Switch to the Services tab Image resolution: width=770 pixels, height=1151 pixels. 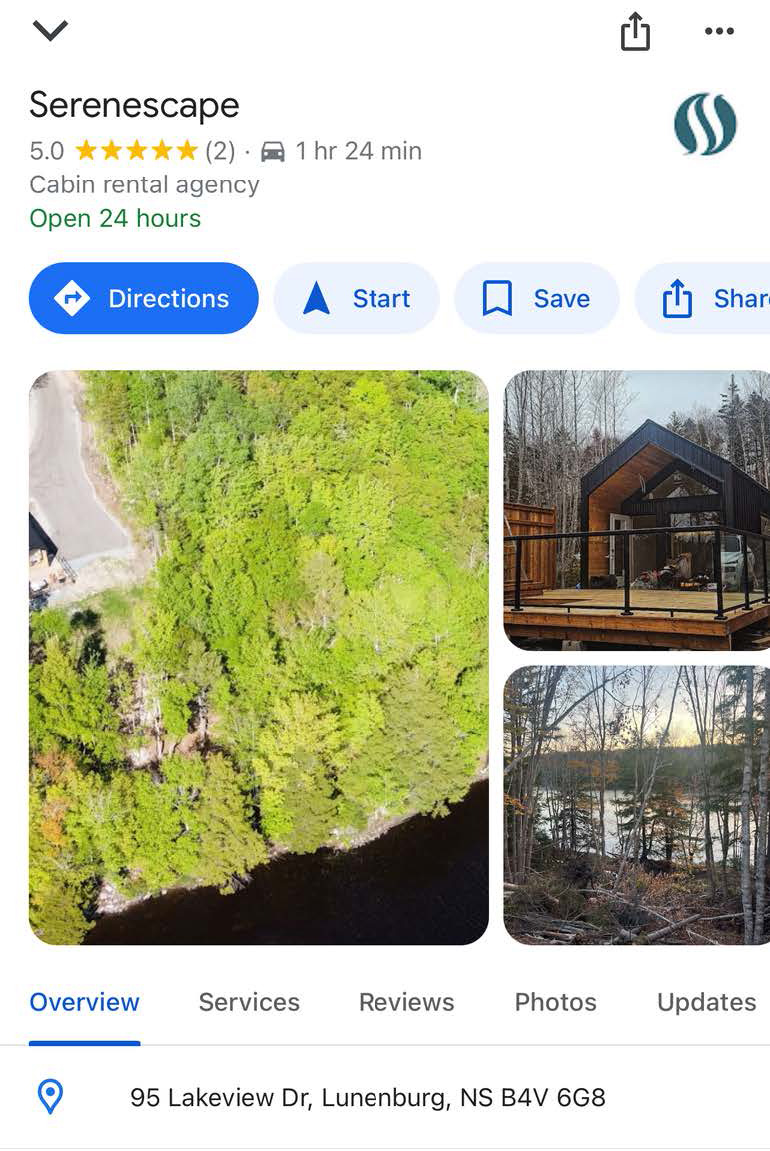[250, 1002]
